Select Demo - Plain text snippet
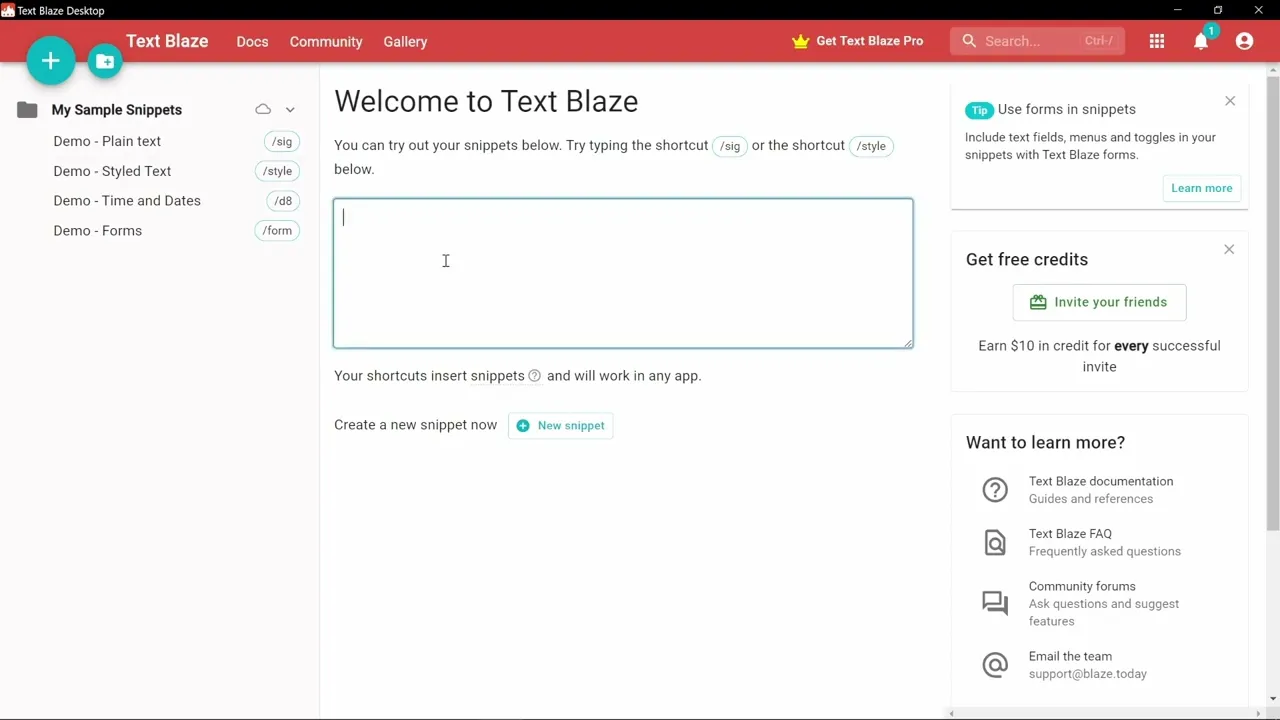Image resolution: width=1280 pixels, height=720 pixels. pos(107,141)
